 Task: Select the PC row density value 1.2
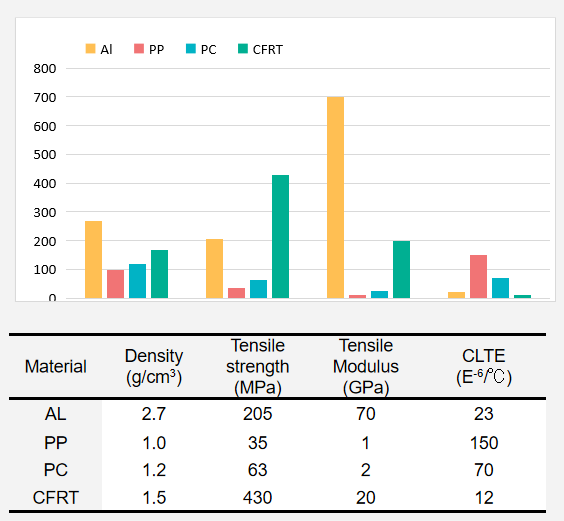coord(154,470)
